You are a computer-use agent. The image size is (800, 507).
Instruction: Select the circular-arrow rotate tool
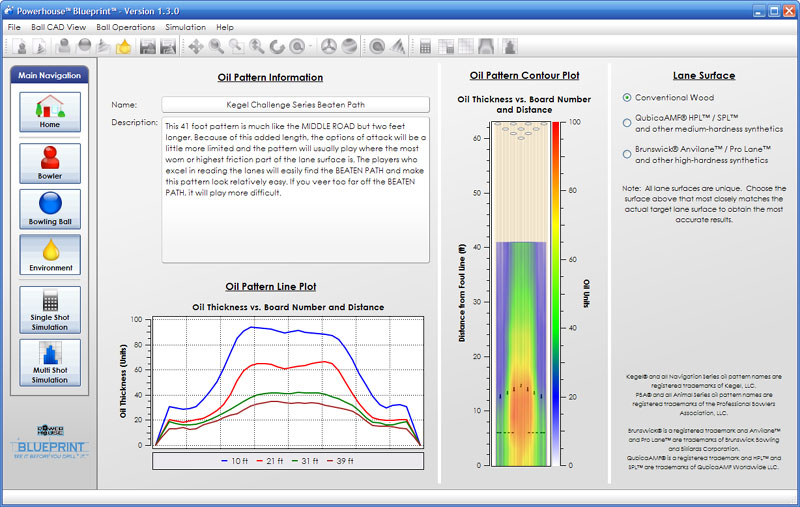tap(277, 47)
